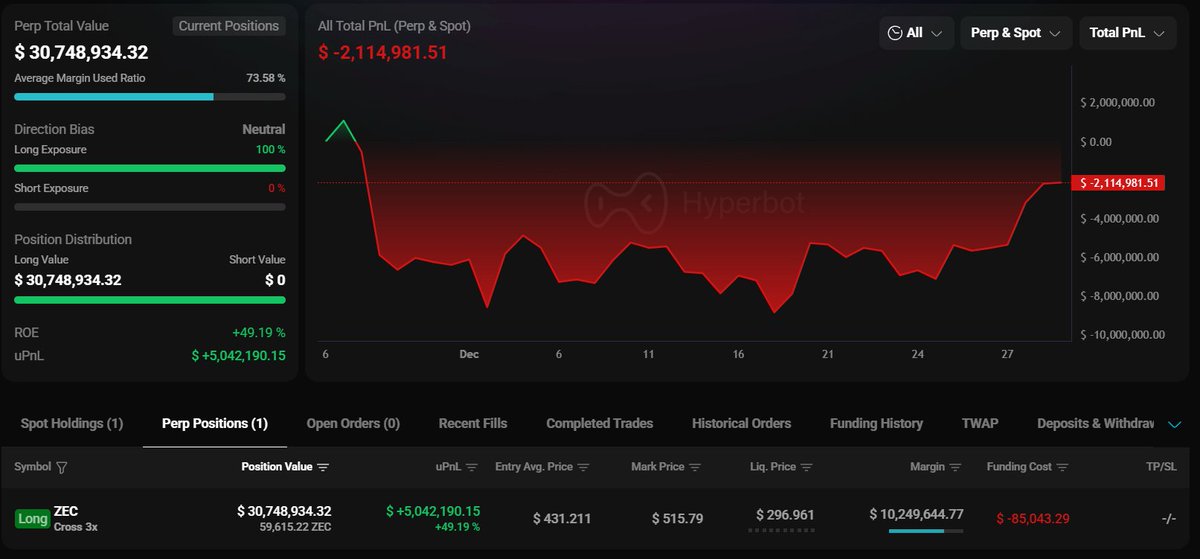Click the Current Positions button
1200x559 pixels.
click(229, 26)
